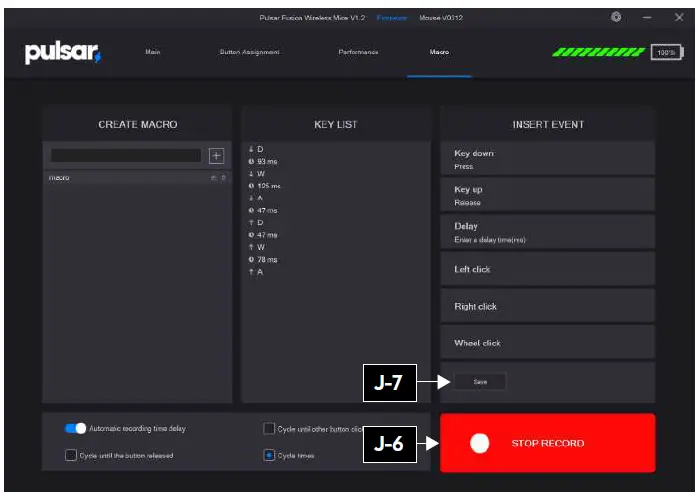Insert a Key up Release event

point(547,195)
